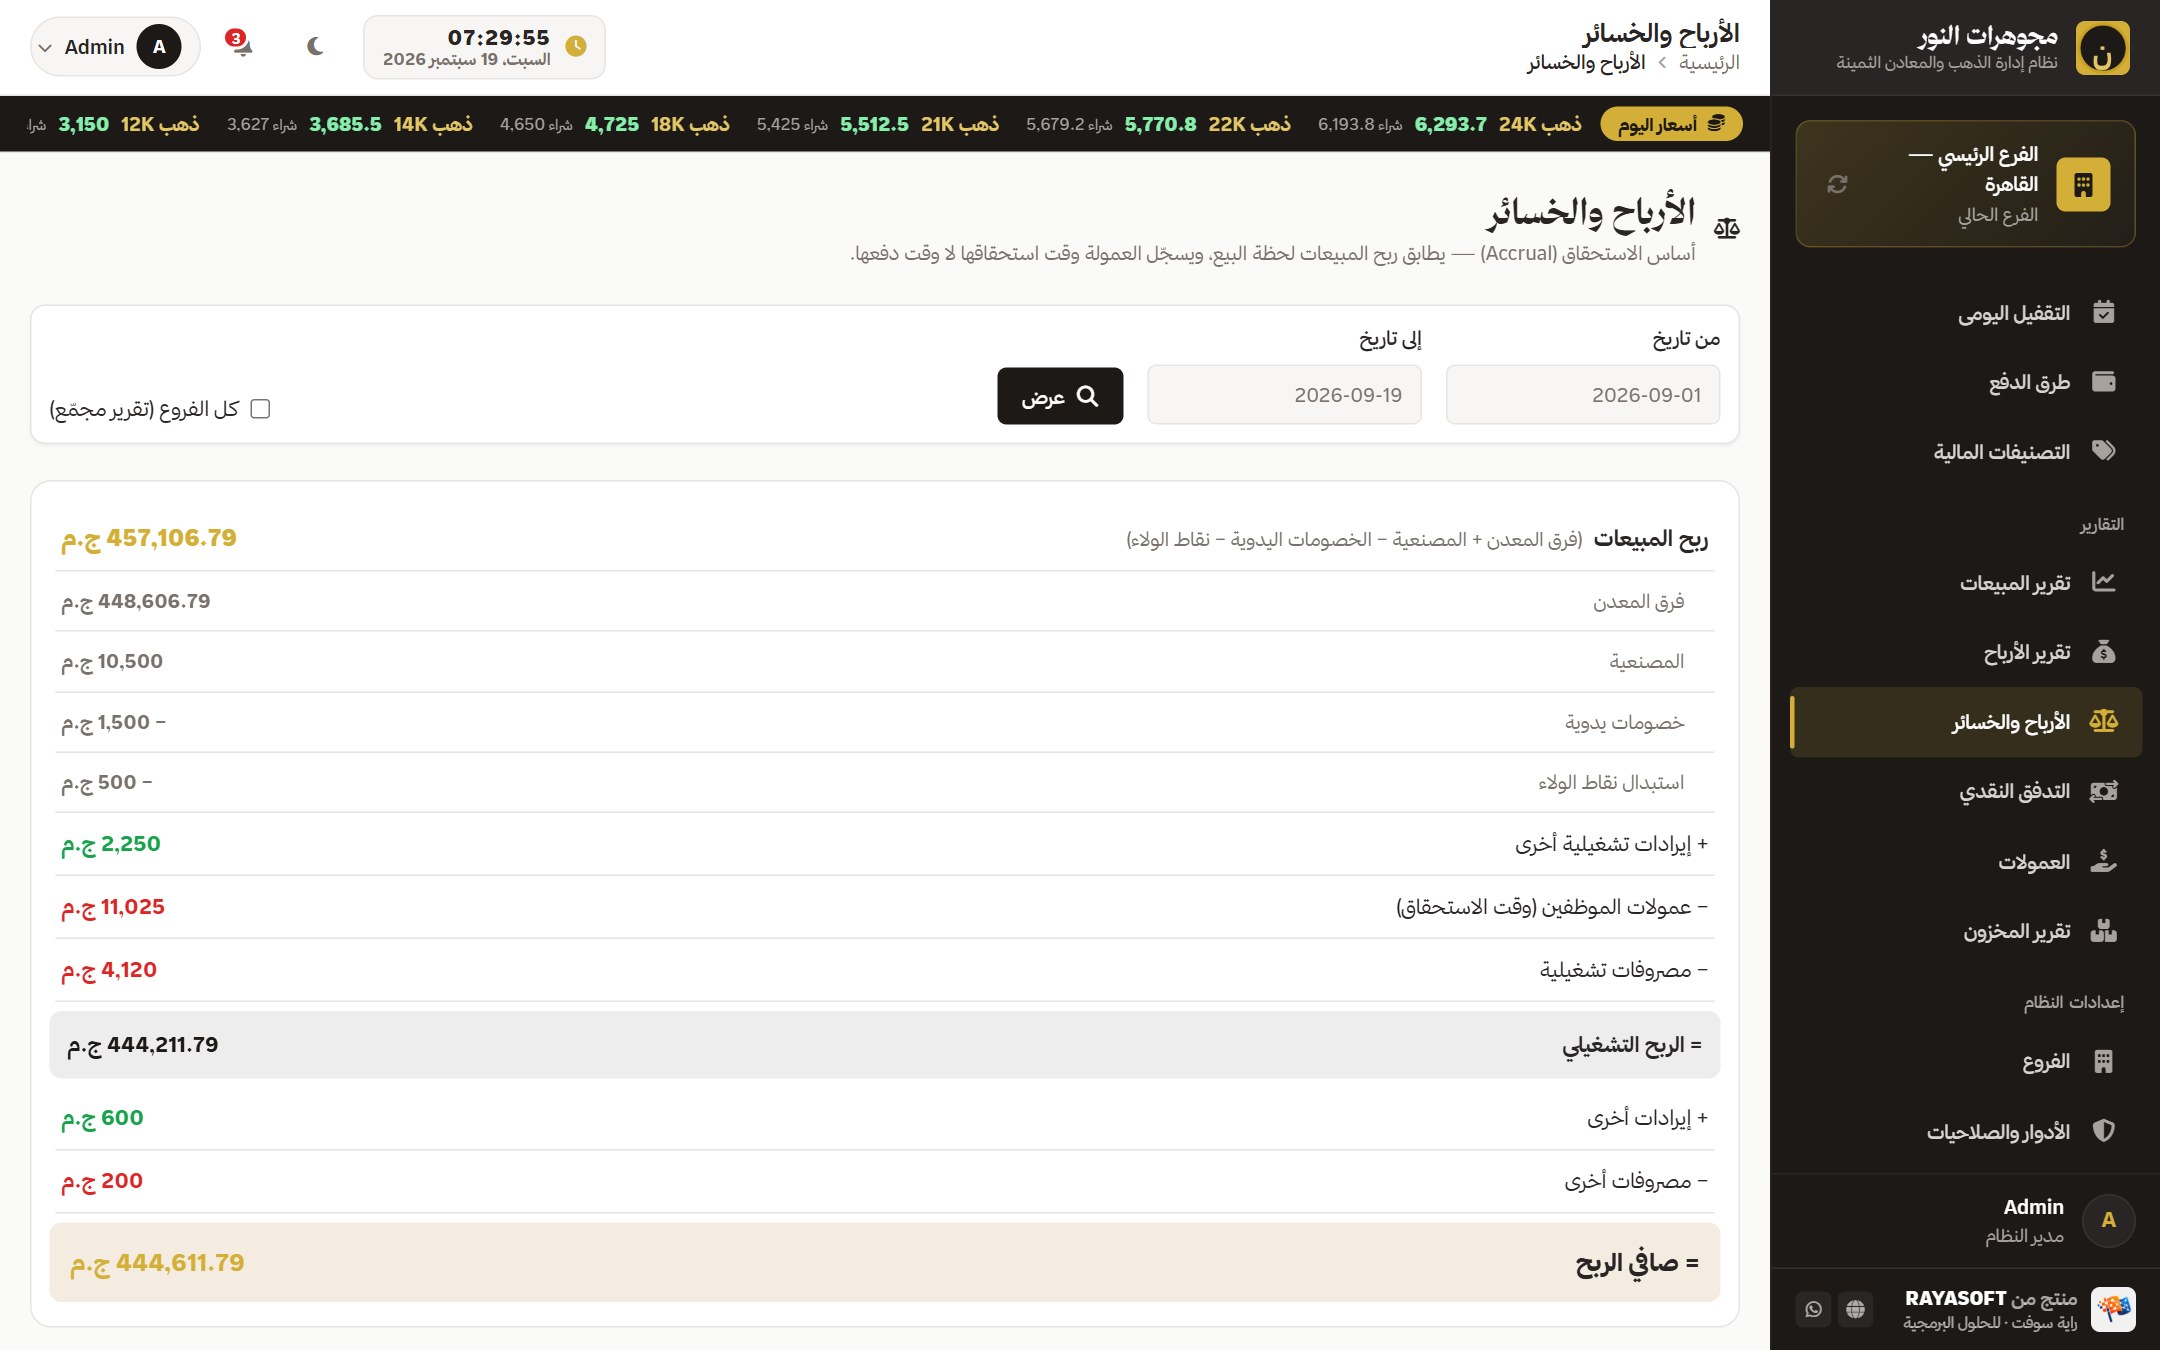
Task: Click the building icon for الفروع
Action: click(x=2104, y=1061)
